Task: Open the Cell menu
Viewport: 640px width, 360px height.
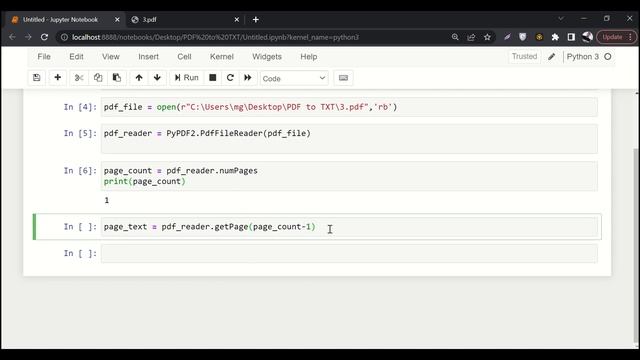Action: tap(184, 57)
